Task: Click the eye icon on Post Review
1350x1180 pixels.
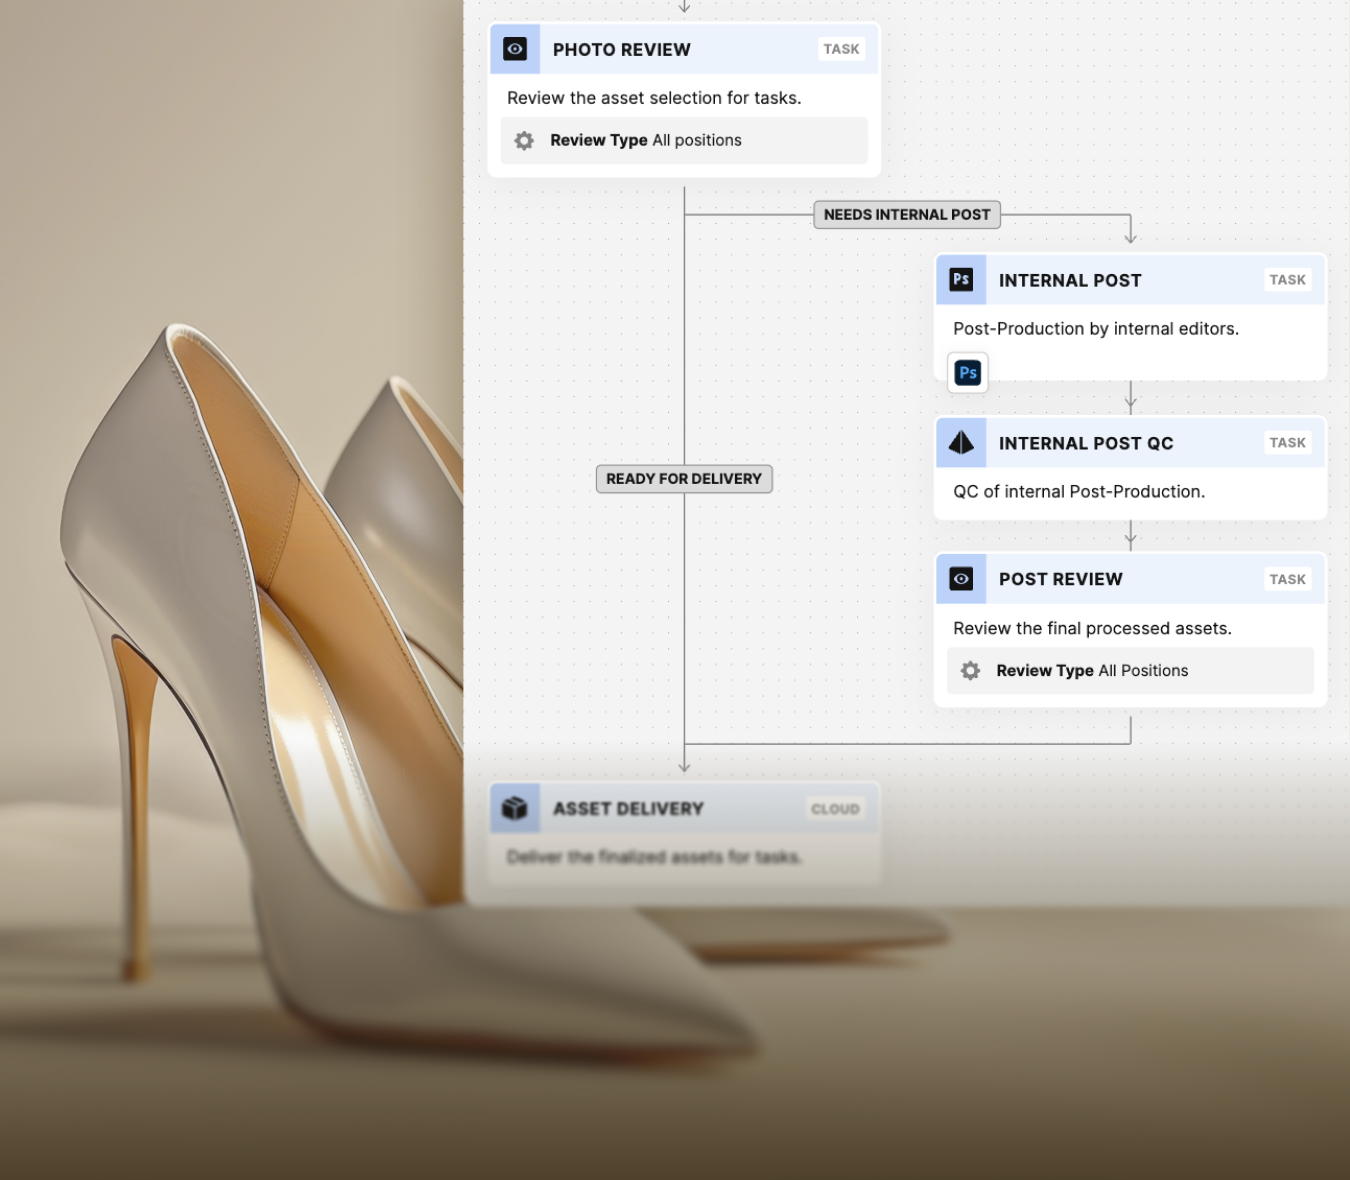Action: [x=961, y=579]
